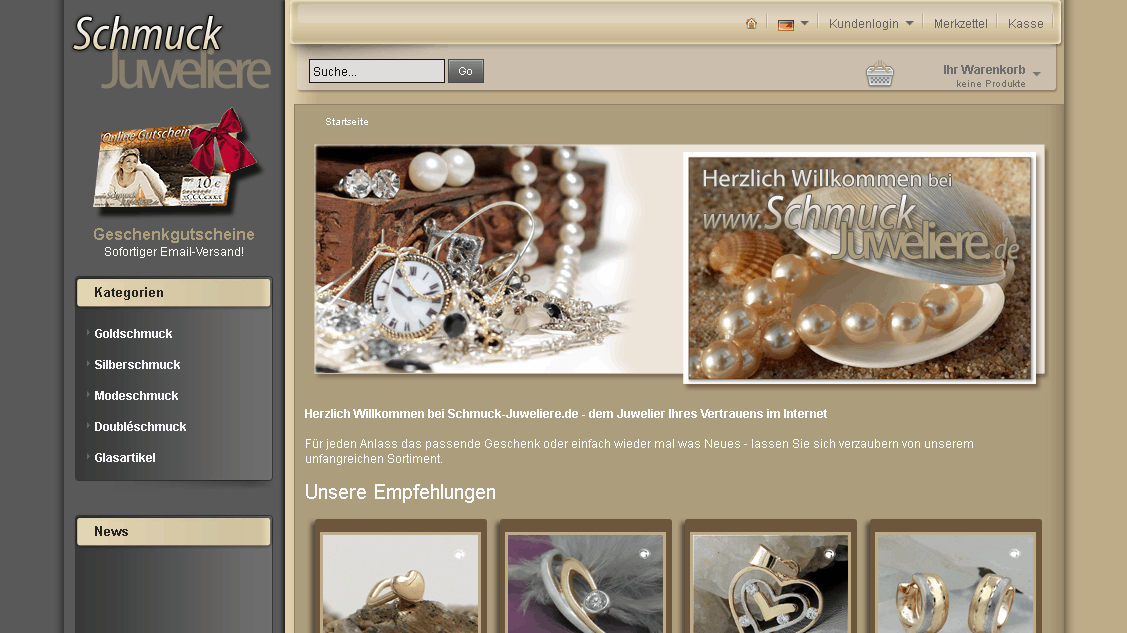Select the Glasartikel category

(x=124, y=457)
